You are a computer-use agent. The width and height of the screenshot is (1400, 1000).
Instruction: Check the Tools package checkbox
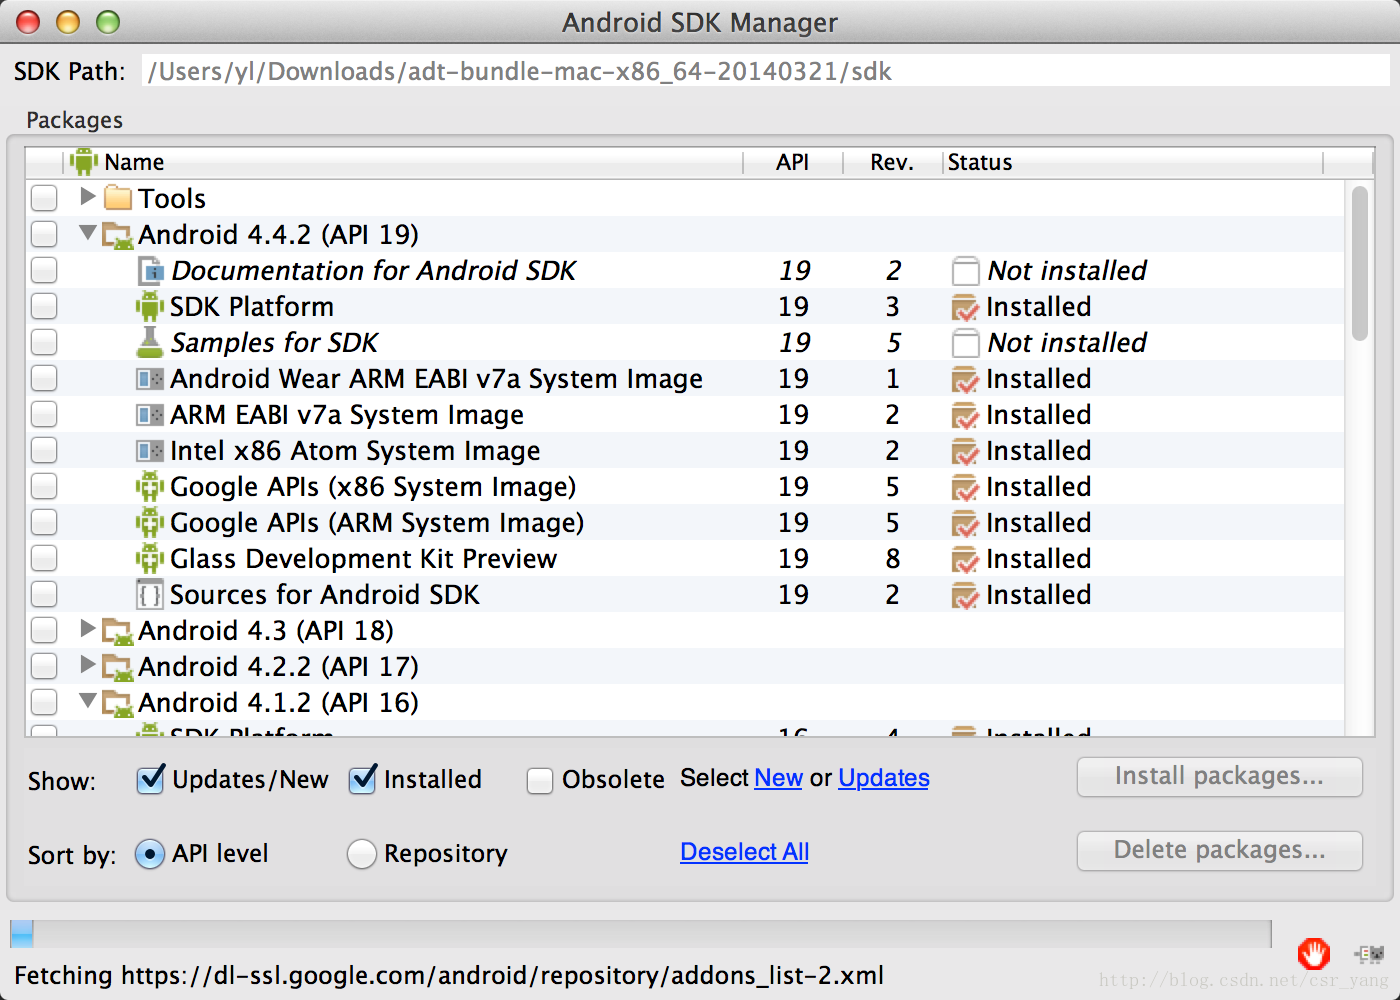pos(44,198)
